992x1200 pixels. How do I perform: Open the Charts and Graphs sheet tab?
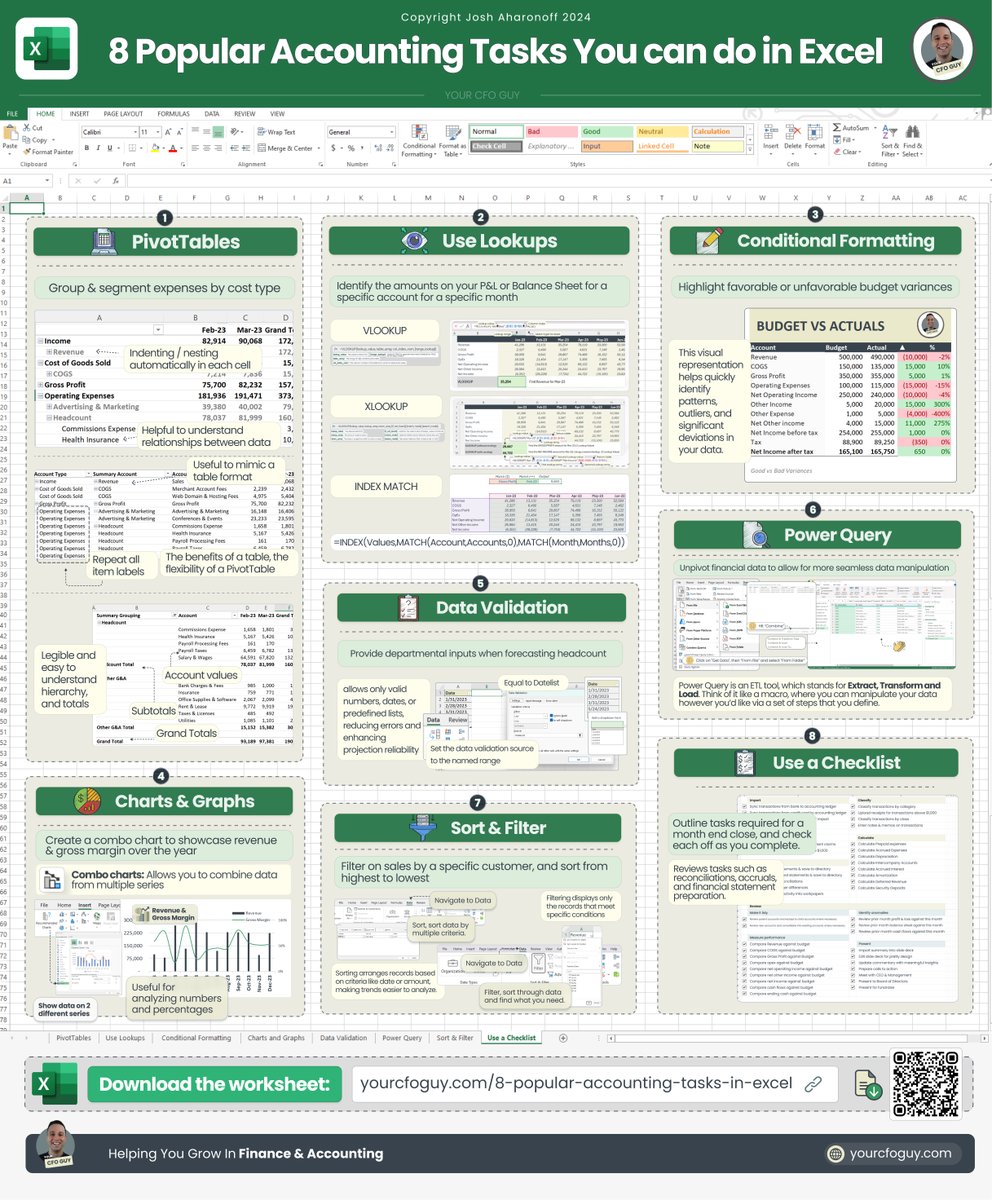pyautogui.click(x=276, y=1038)
